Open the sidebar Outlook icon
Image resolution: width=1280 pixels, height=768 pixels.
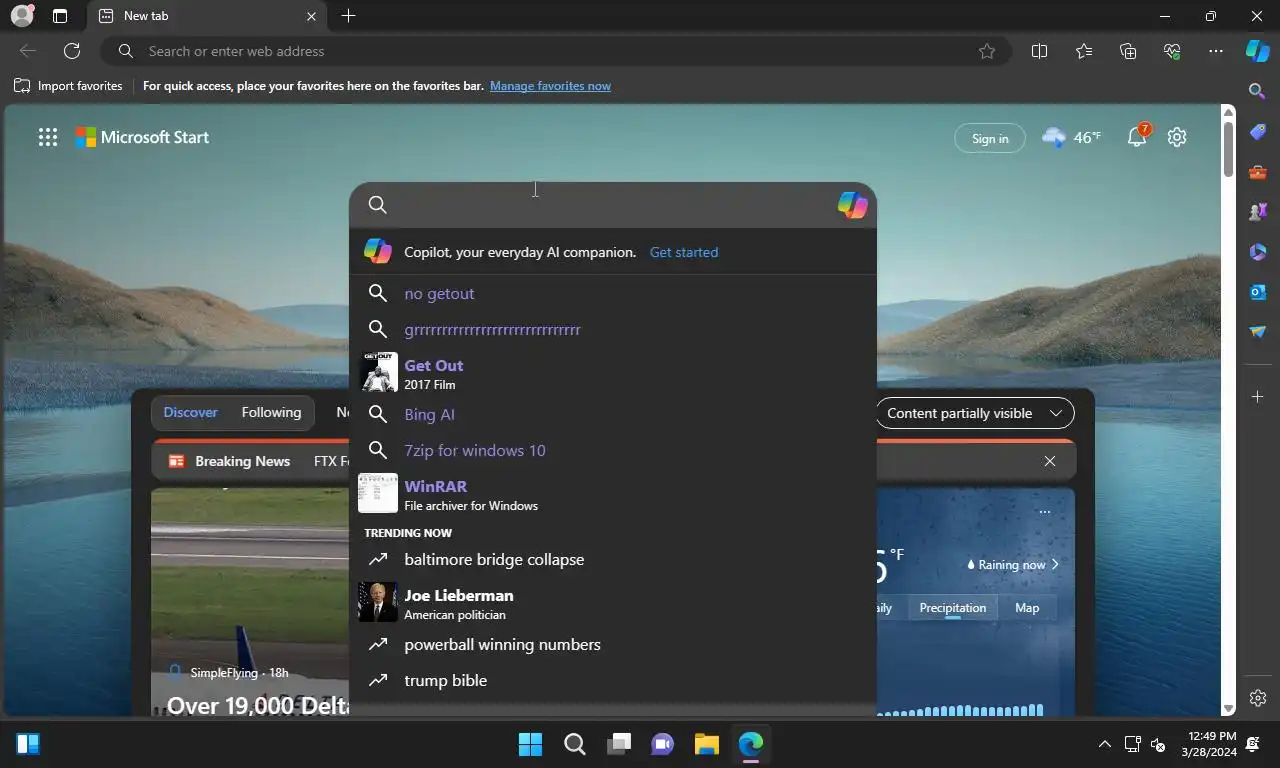point(1258,292)
